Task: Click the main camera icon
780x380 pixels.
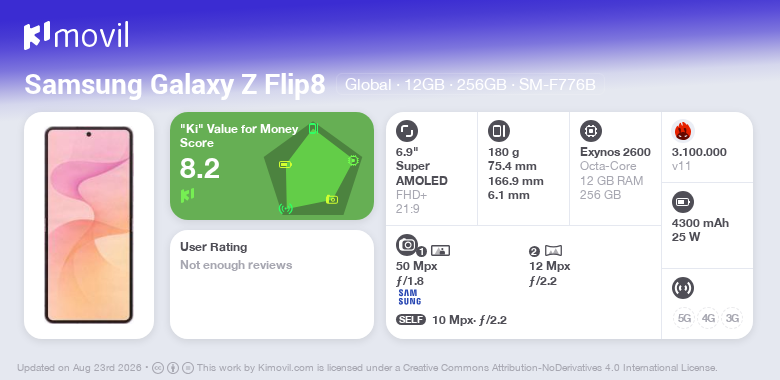Action: (407, 244)
